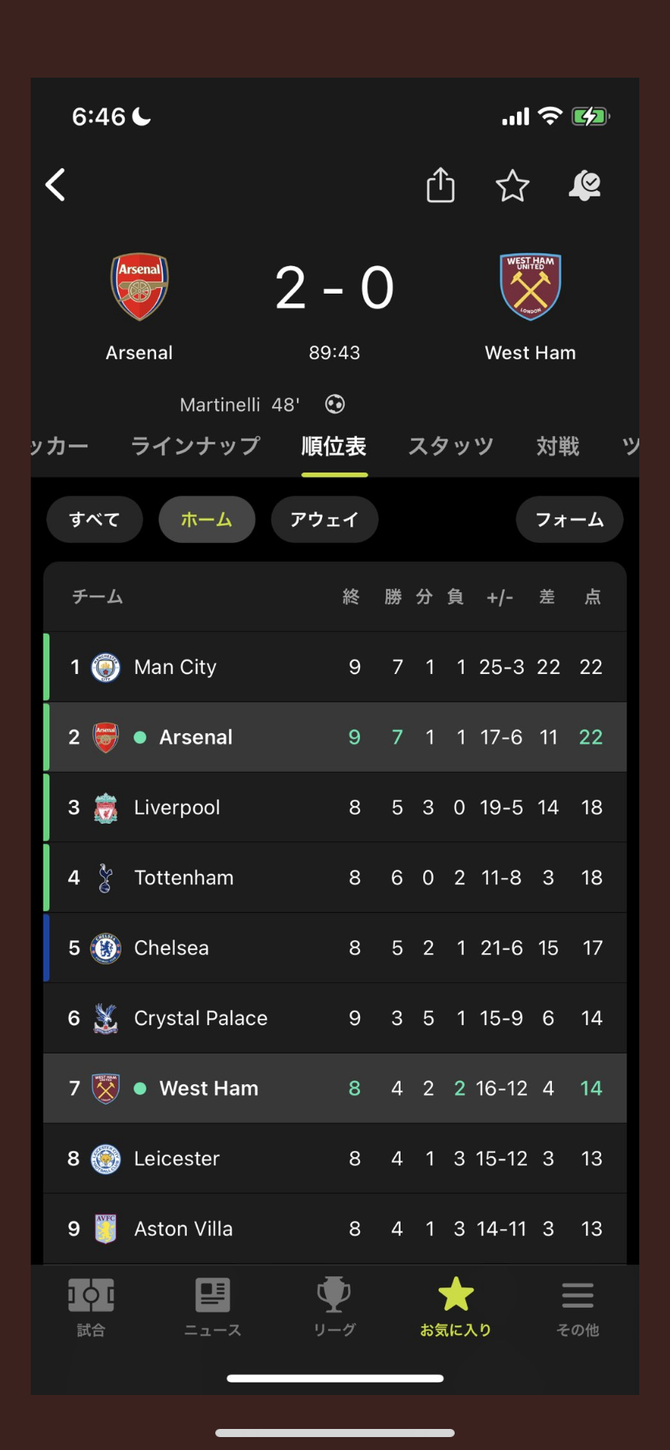Tap the Arsenal crest in header
The height and width of the screenshot is (1450, 670).
click(x=139, y=287)
